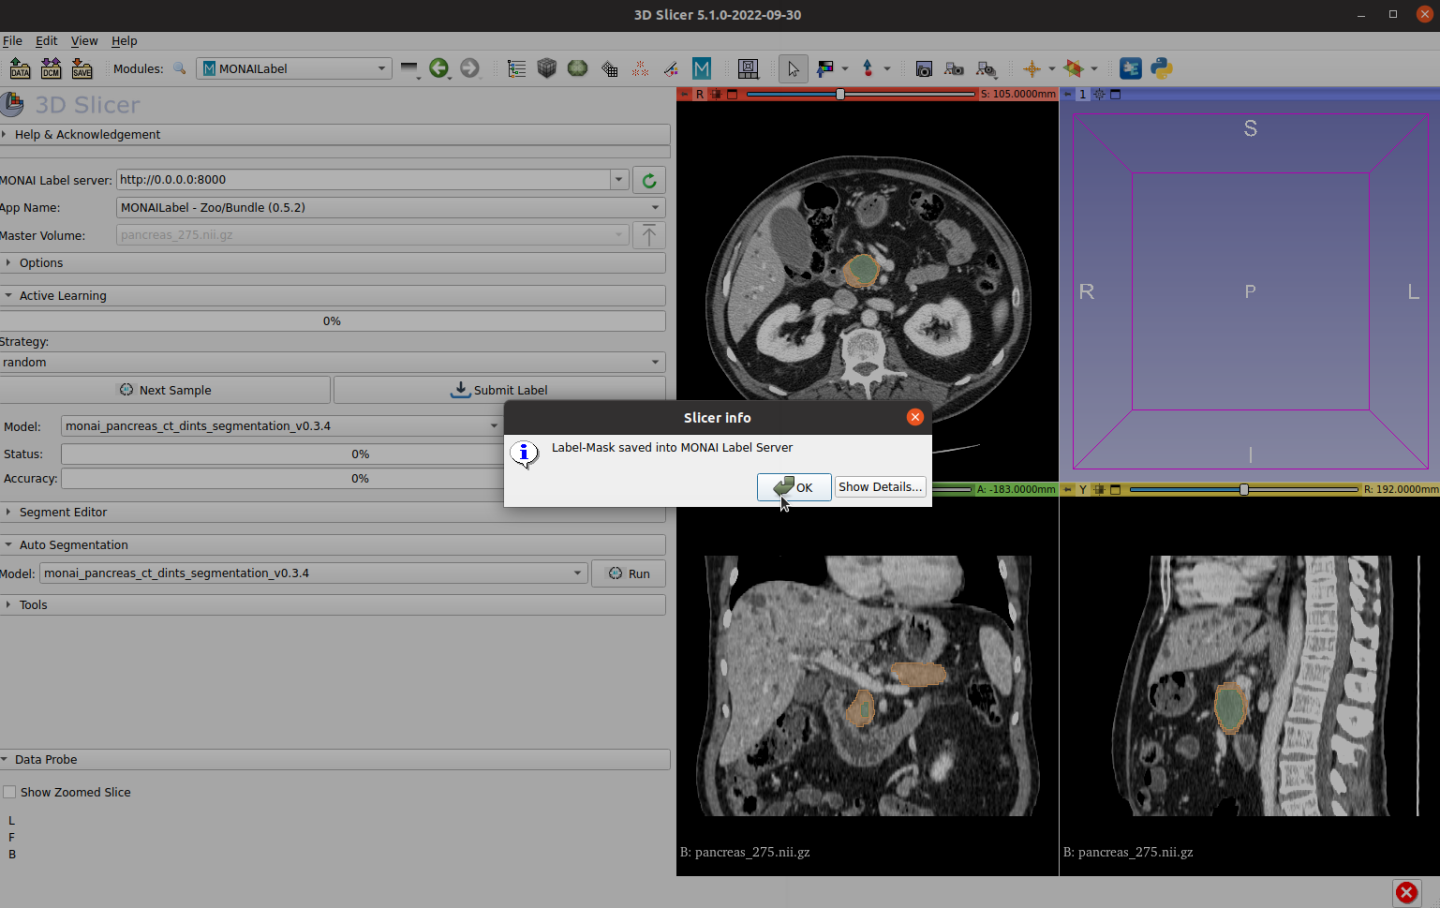
Task: Open the Load DICOM data icon
Action: 51,68
